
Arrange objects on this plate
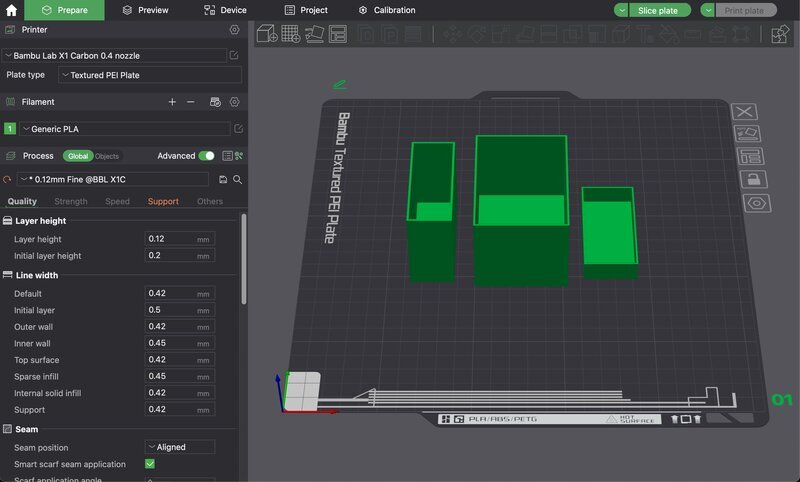751,157
